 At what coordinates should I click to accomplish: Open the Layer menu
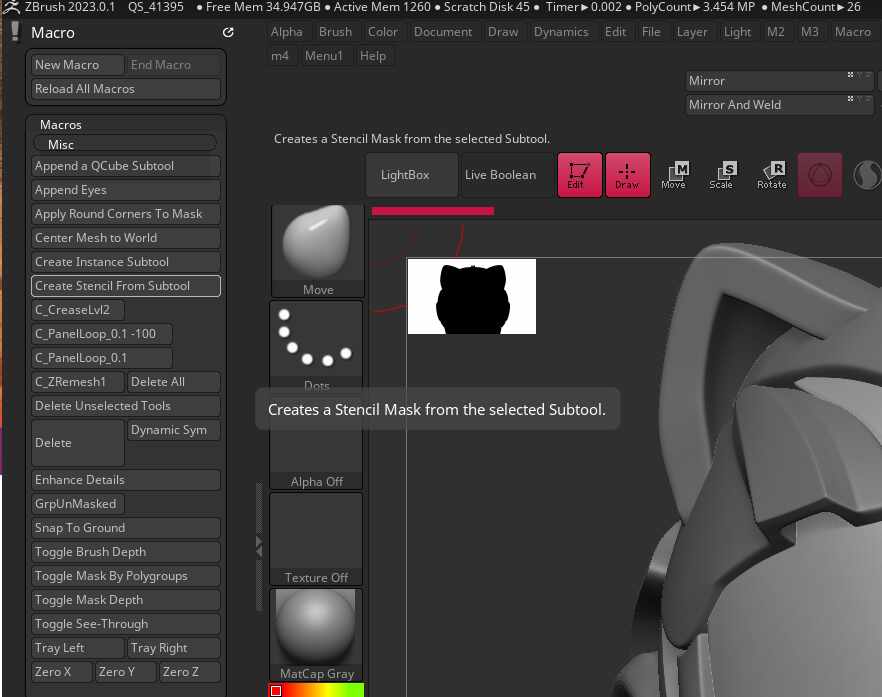[692, 32]
